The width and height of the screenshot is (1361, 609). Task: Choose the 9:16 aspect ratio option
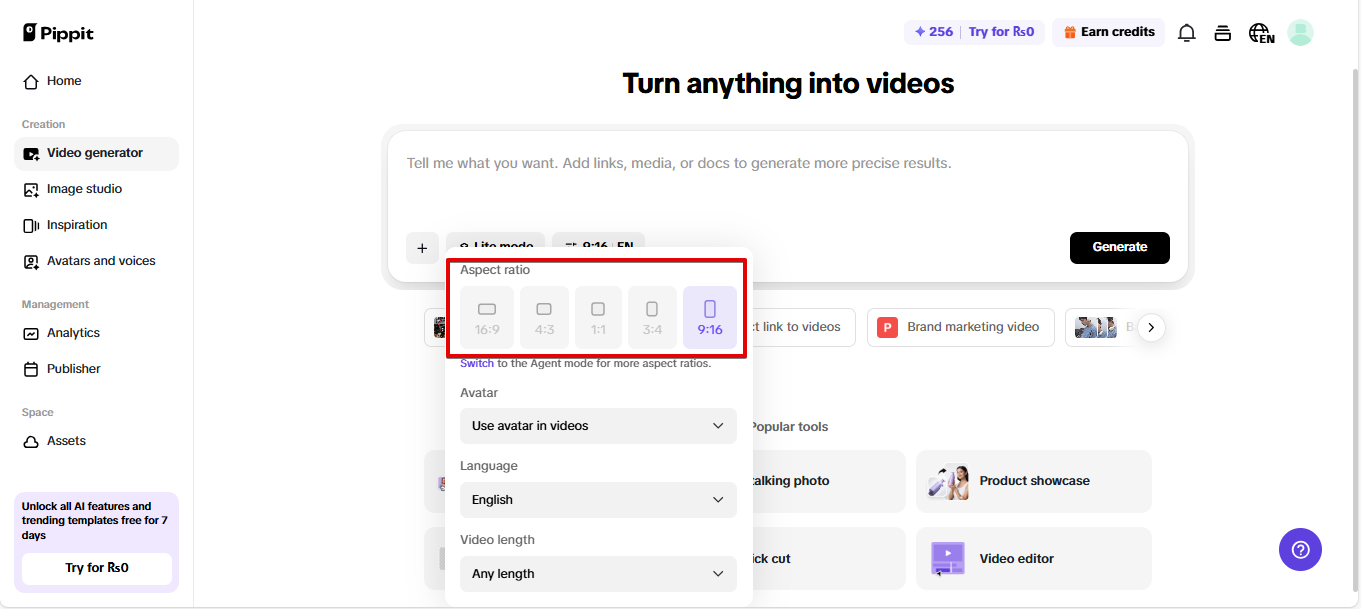(710, 318)
